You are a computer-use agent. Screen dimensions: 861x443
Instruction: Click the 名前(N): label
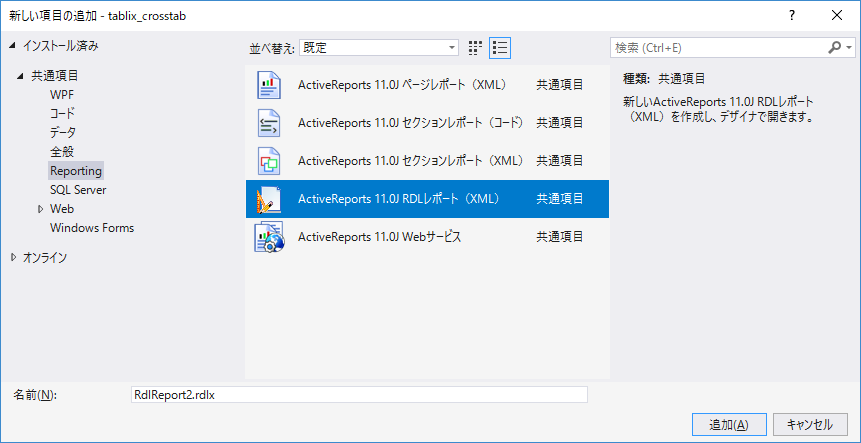pos(36,395)
